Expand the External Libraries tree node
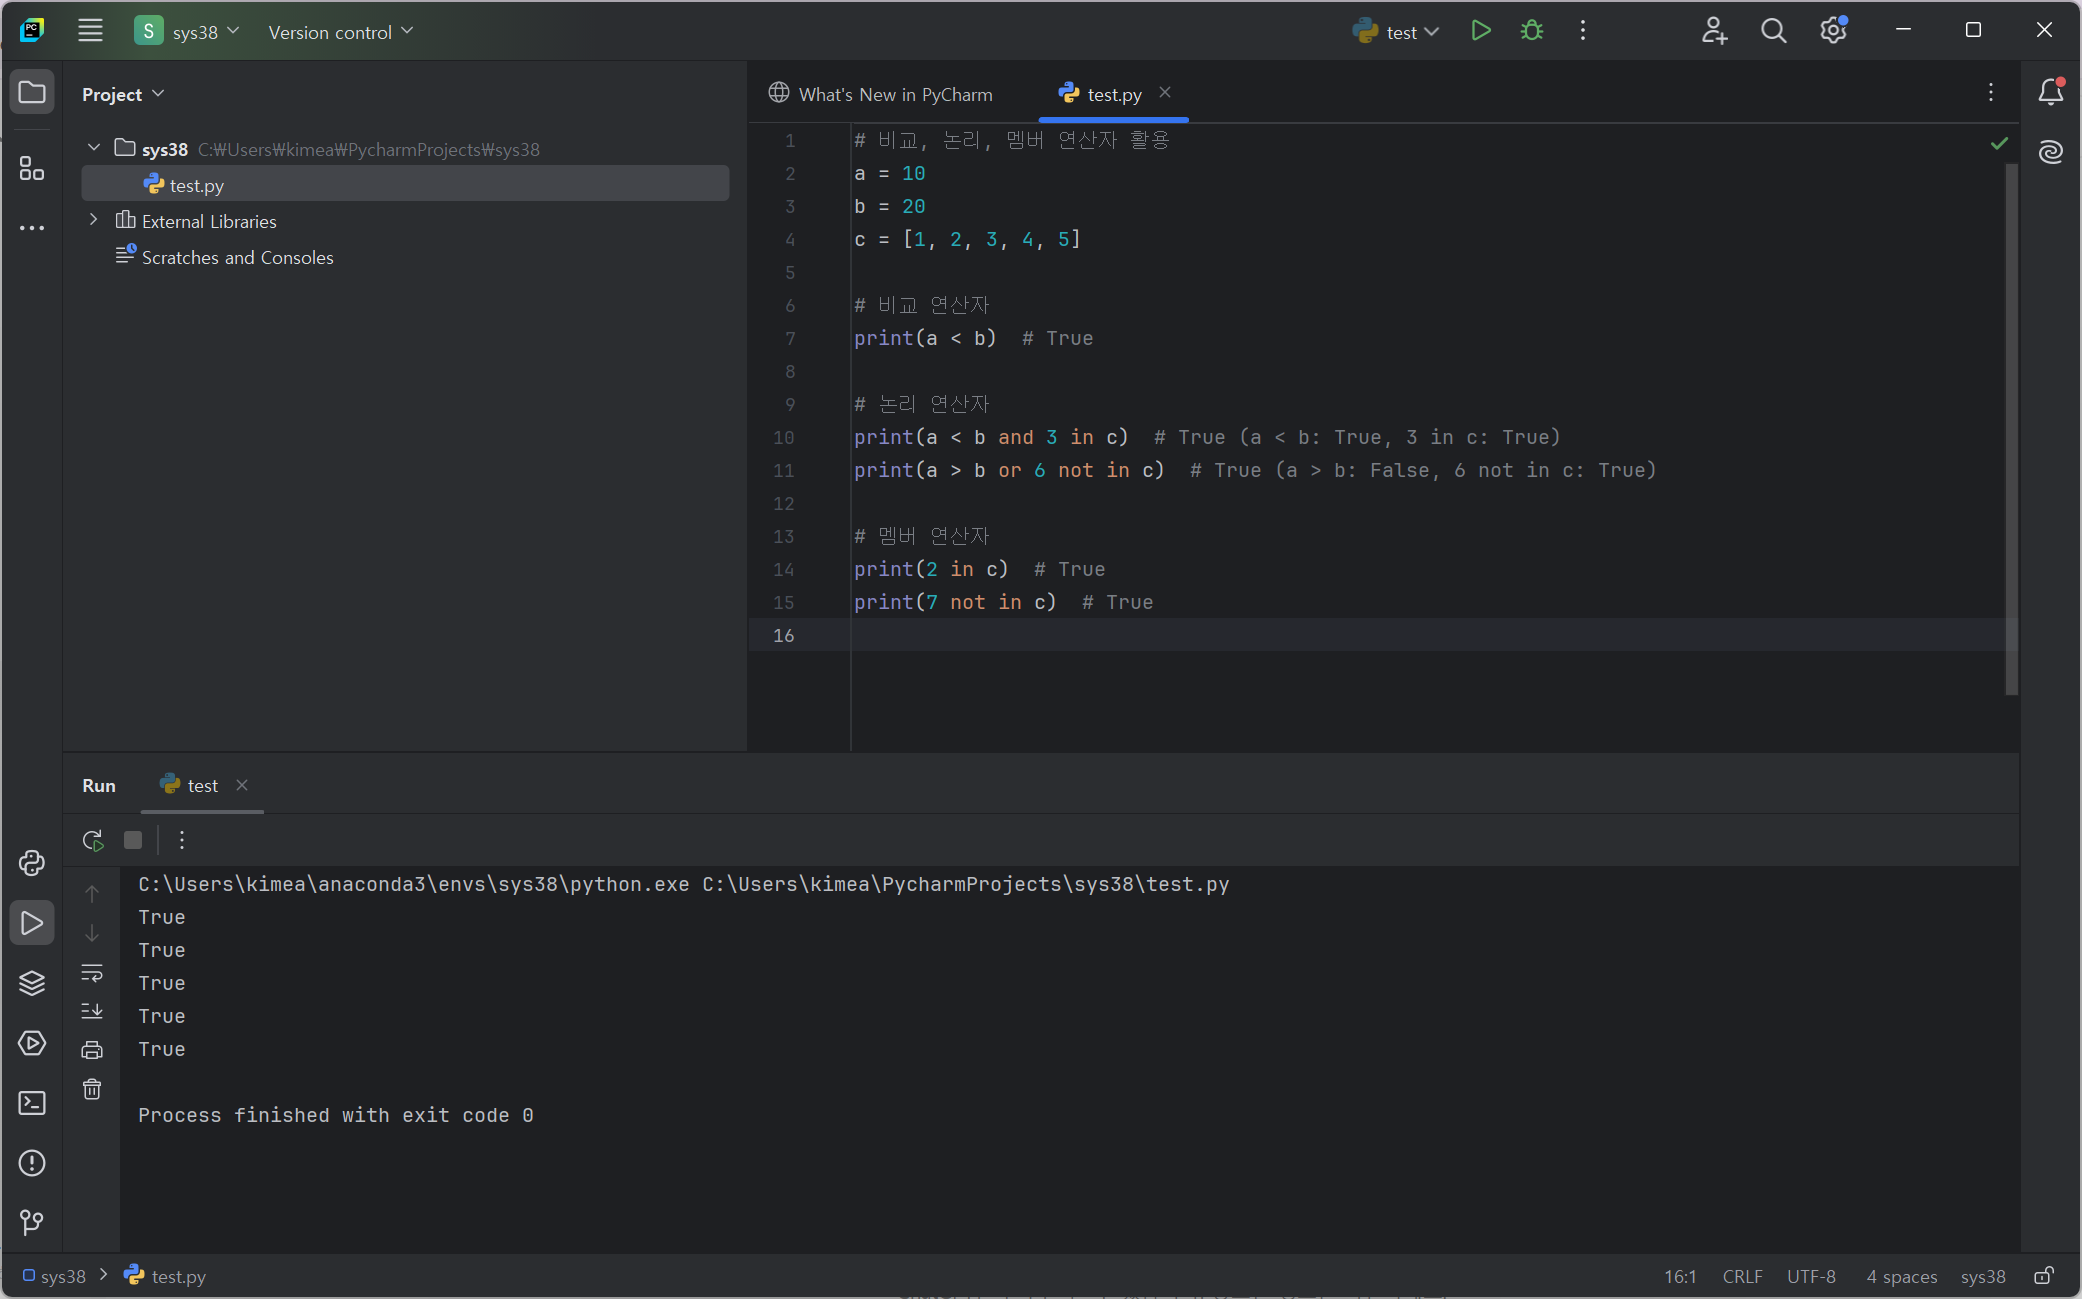 [94, 220]
